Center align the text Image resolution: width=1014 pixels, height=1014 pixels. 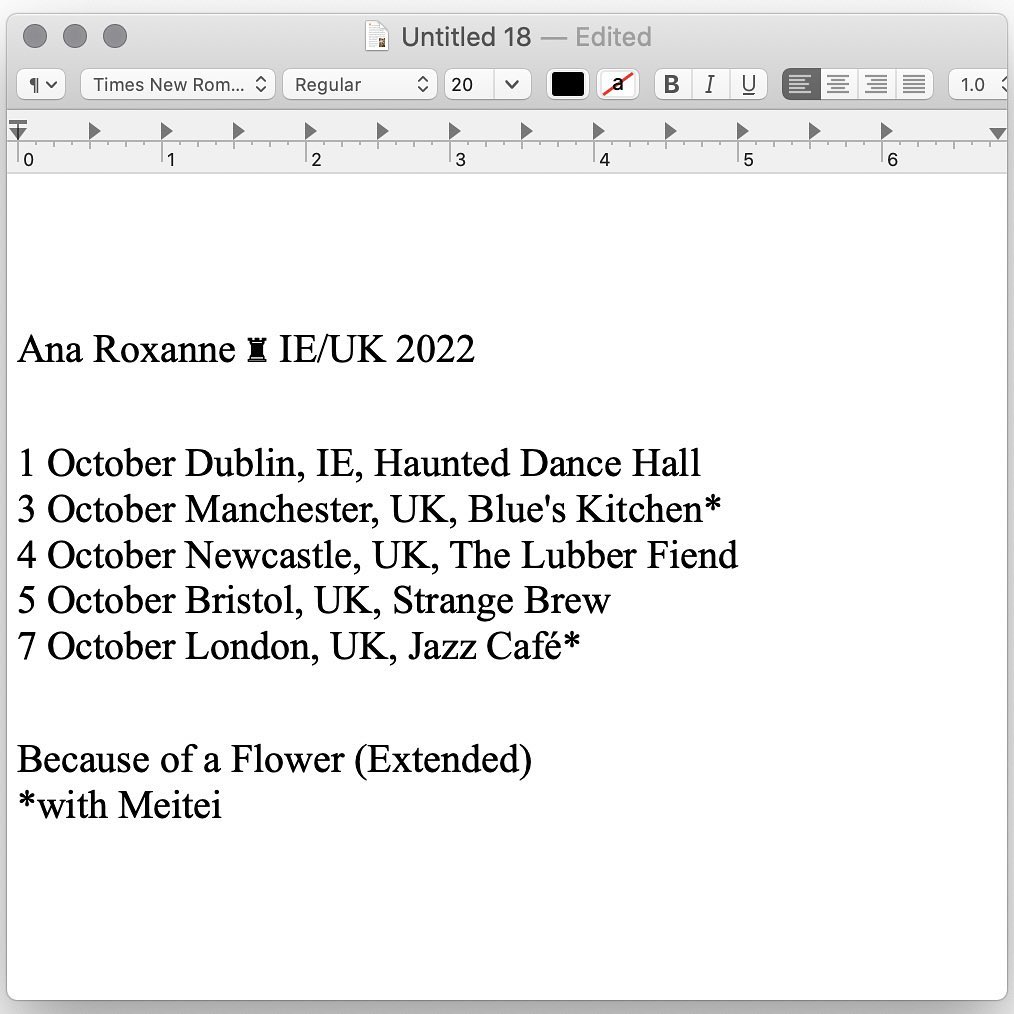pos(838,85)
